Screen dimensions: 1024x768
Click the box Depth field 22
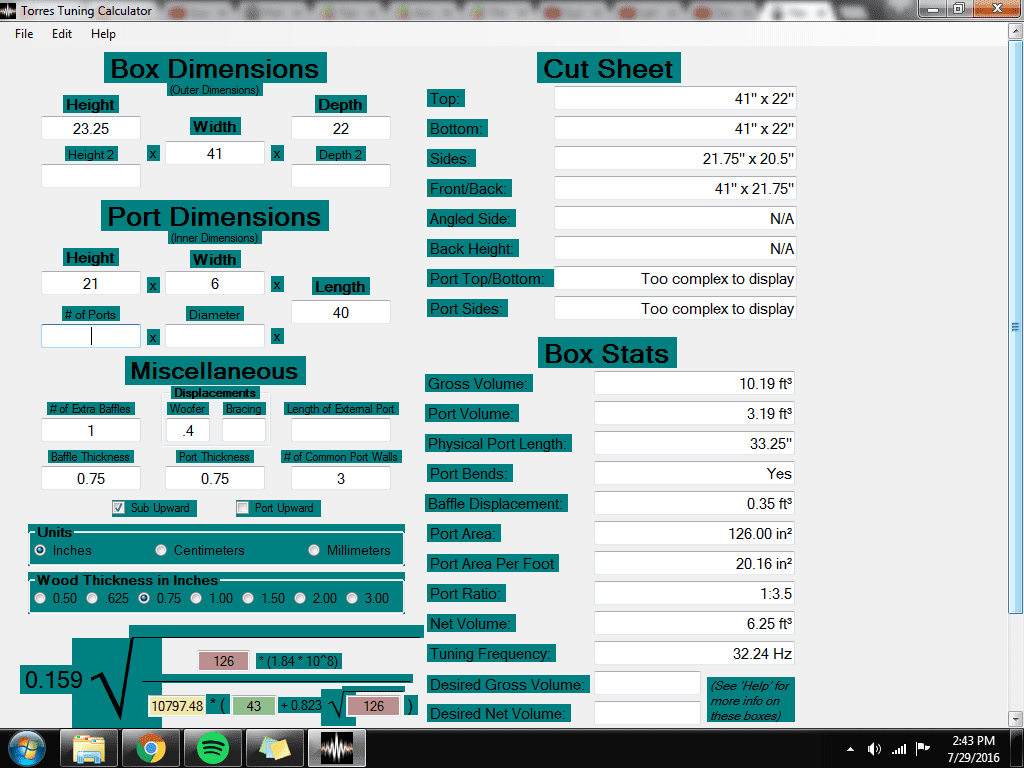(341, 128)
